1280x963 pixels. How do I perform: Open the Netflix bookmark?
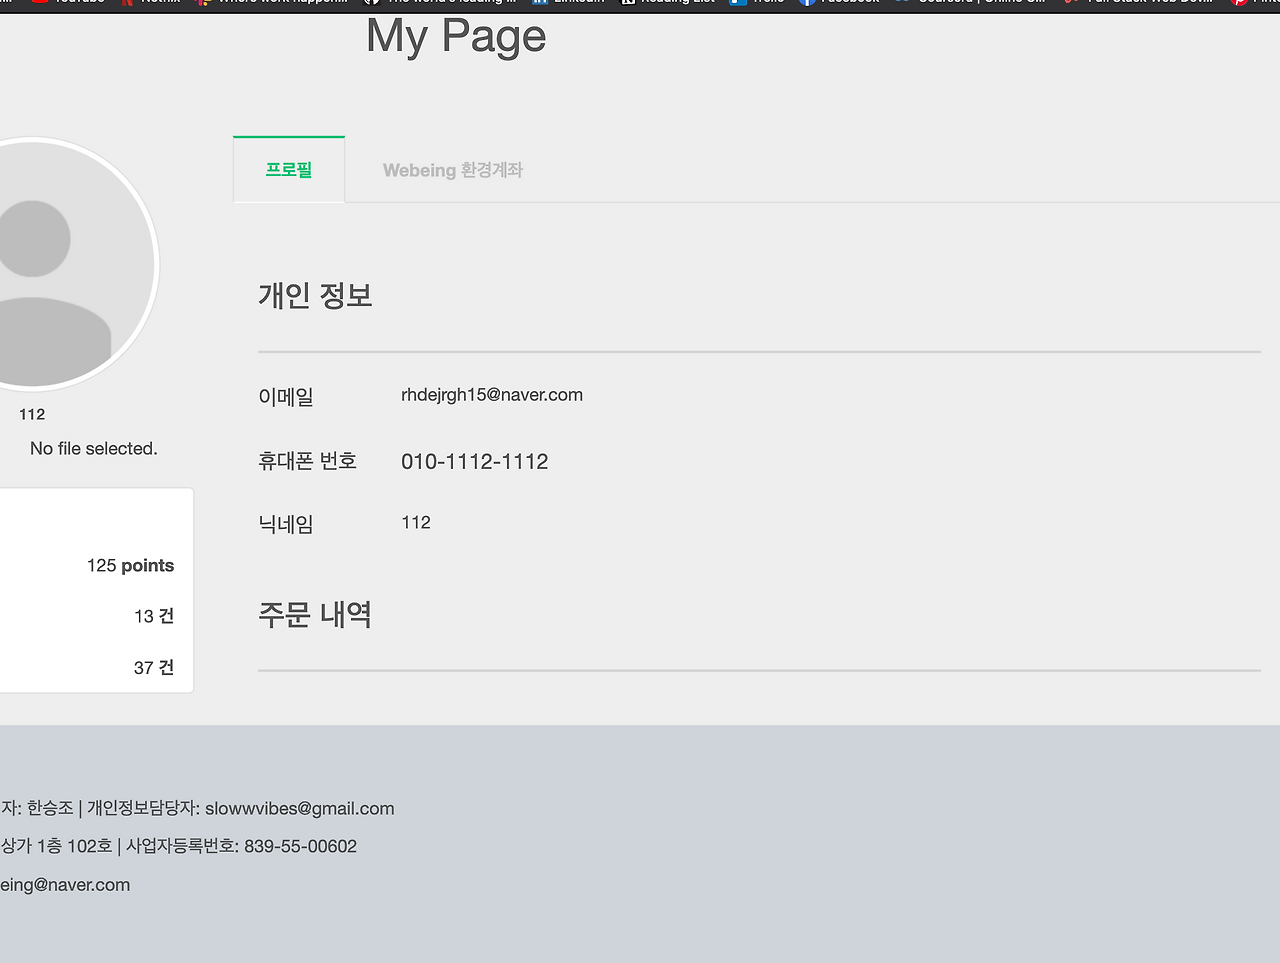click(x=150, y=2)
